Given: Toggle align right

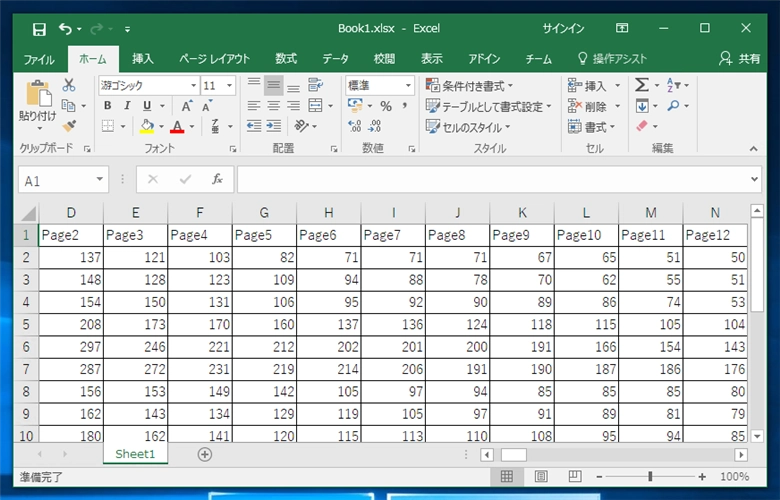Looking at the screenshot, I should (x=293, y=105).
